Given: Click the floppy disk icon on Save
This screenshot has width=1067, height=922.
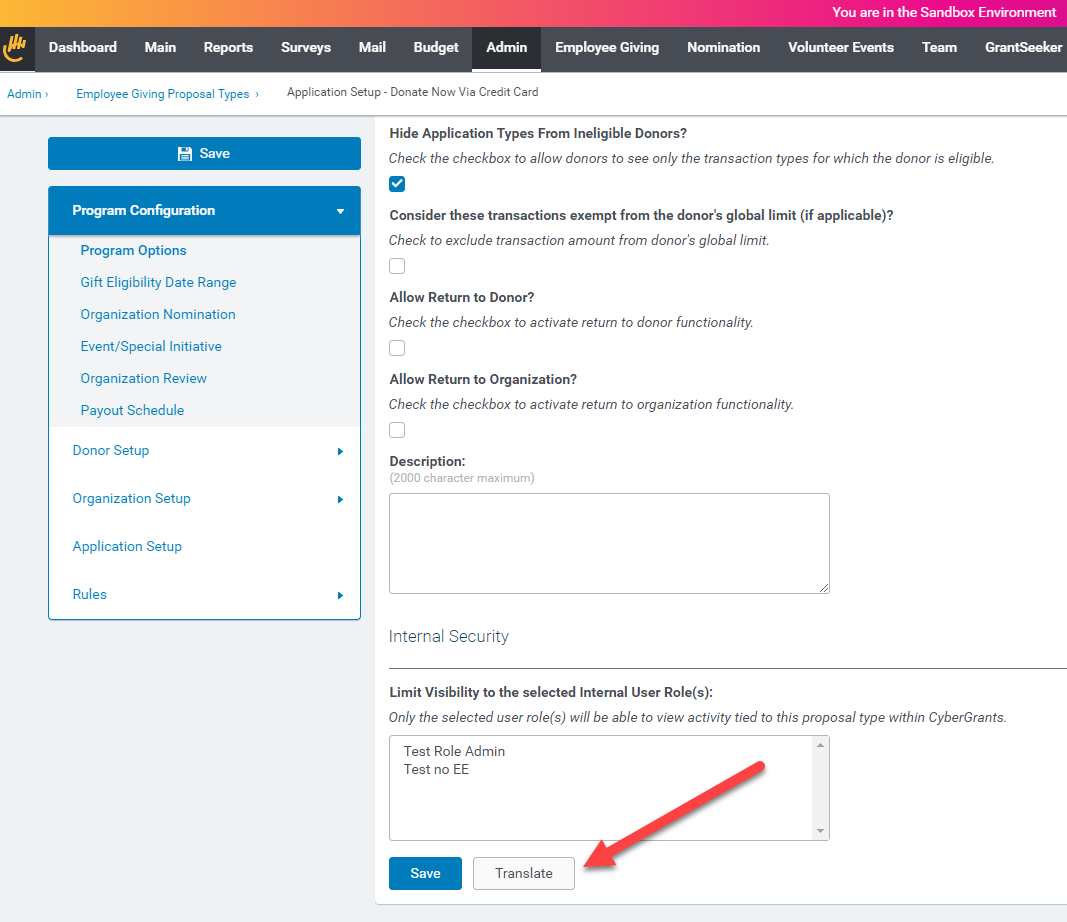Looking at the screenshot, I should tap(184, 154).
